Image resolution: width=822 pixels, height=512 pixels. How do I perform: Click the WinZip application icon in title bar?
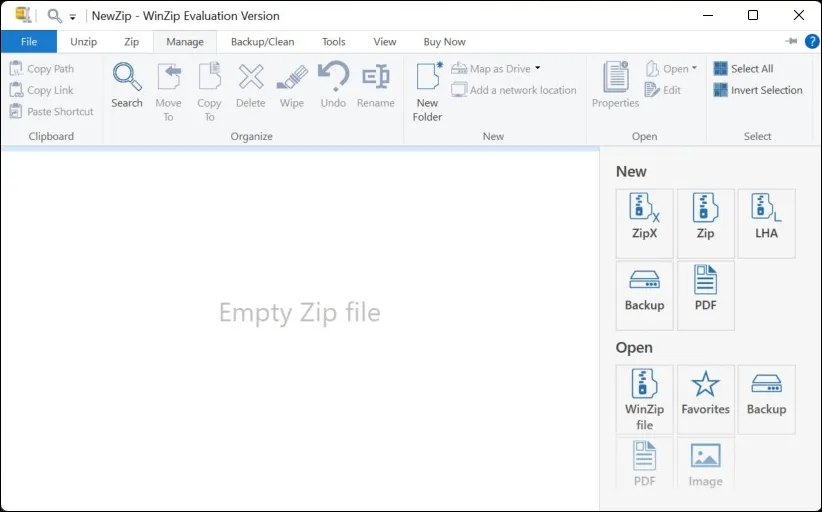[23, 15]
